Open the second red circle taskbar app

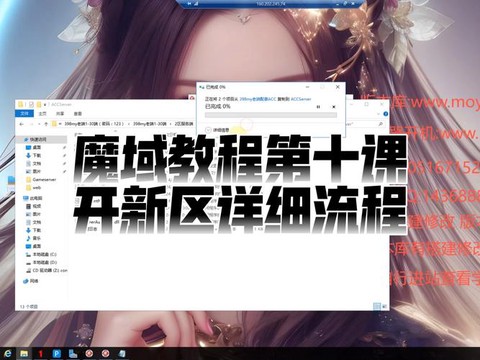tap(105, 354)
